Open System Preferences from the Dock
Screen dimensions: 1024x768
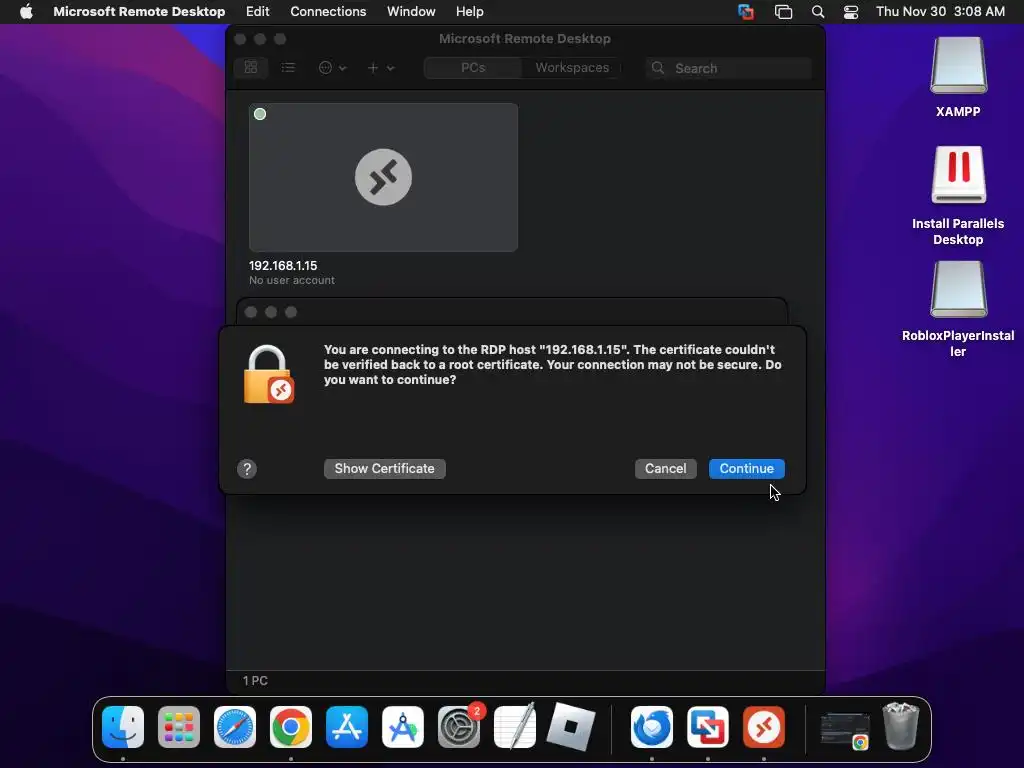458,727
